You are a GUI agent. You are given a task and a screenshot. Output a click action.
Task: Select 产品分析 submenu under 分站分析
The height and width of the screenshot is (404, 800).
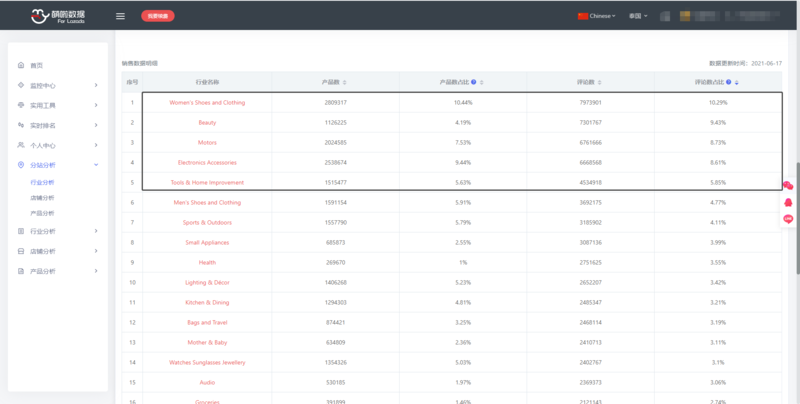[42, 213]
